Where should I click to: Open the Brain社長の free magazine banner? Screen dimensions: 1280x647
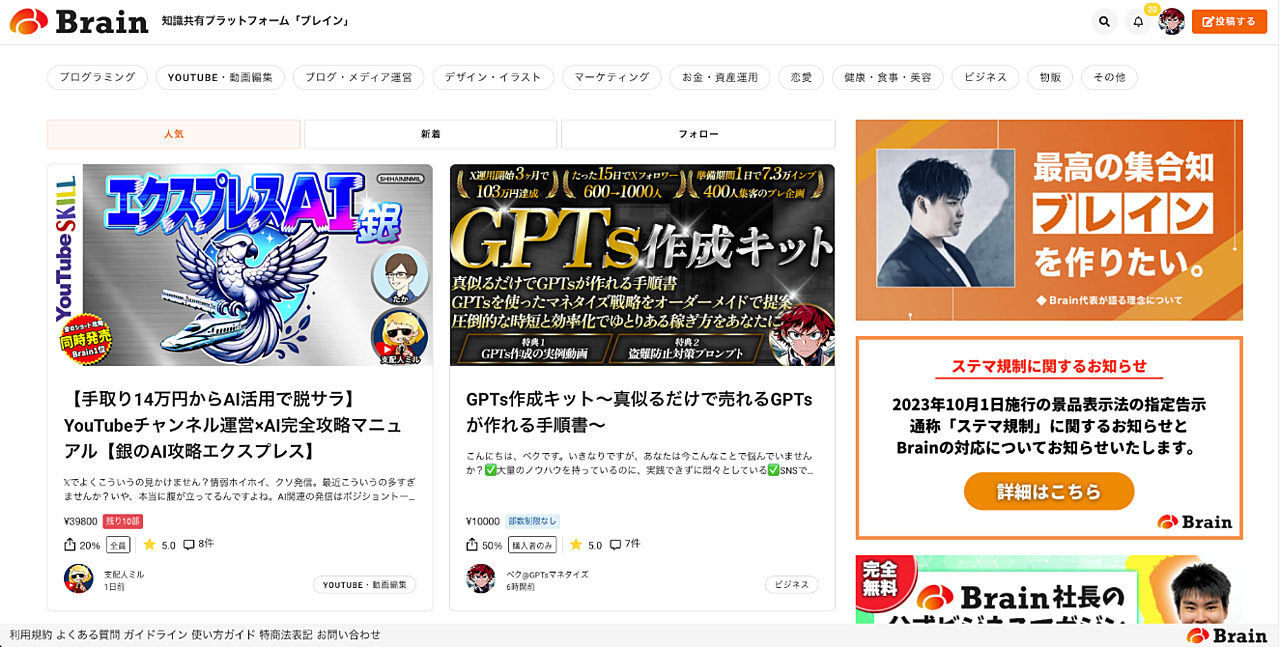pyautogui.click(x=1049, y=590)
